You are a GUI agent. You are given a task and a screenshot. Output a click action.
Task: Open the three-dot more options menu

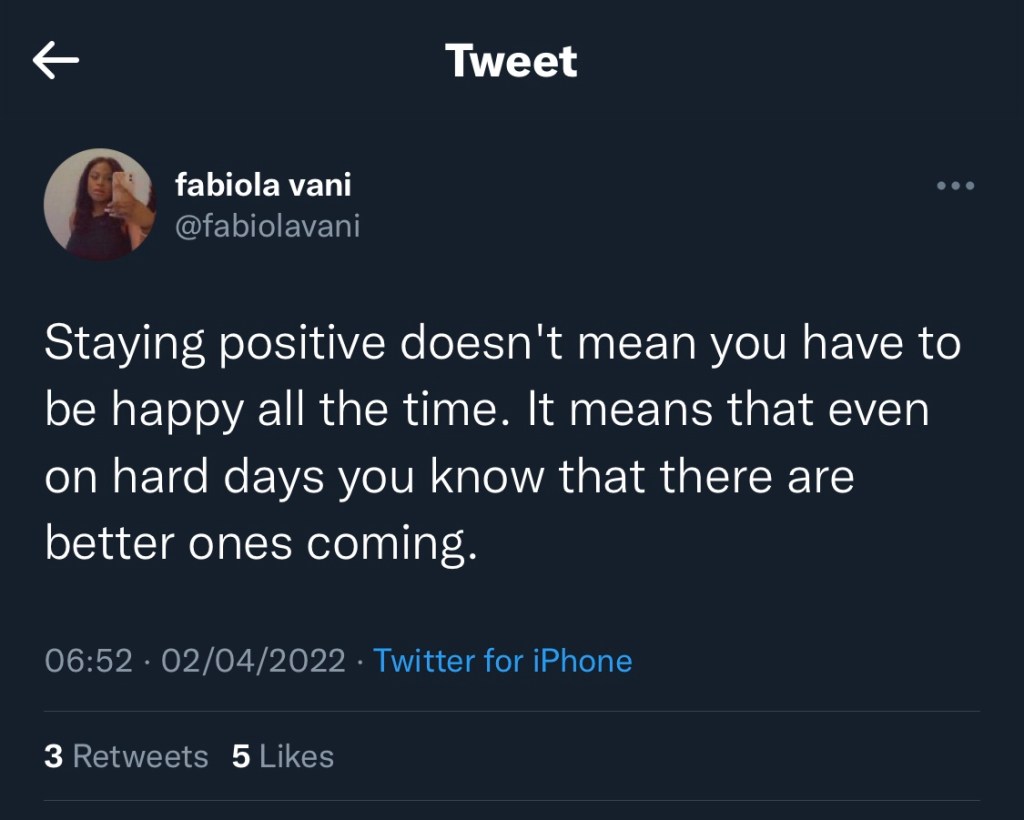pos(955,186)
